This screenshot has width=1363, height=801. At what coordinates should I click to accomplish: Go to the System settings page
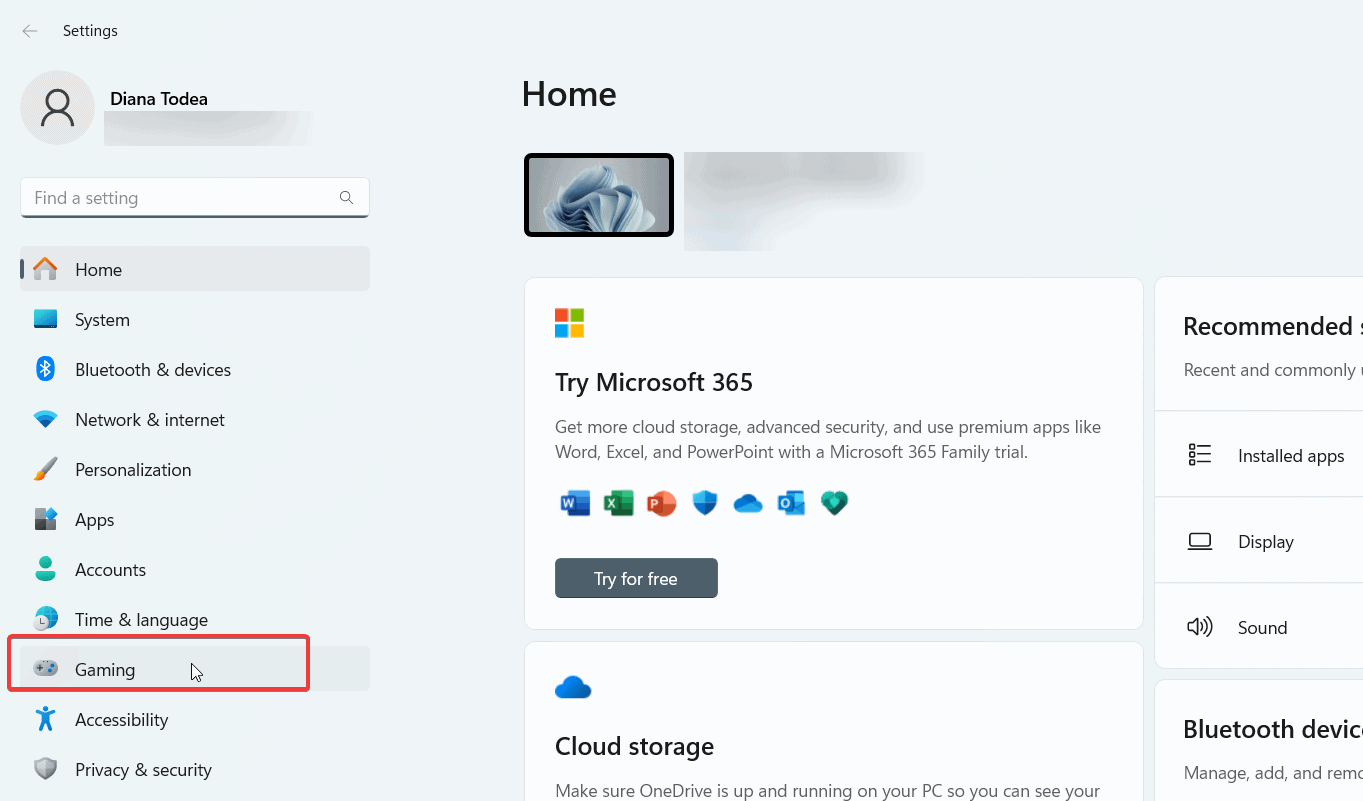[102, 320]
